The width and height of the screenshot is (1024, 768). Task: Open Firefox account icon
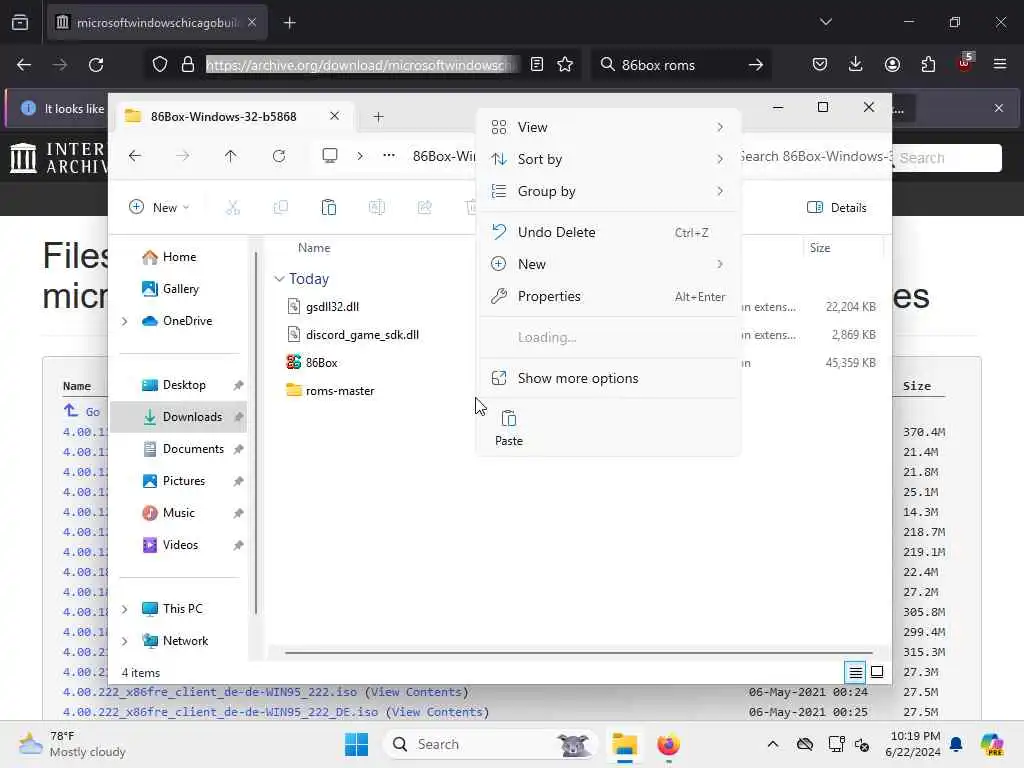[892, 65]
